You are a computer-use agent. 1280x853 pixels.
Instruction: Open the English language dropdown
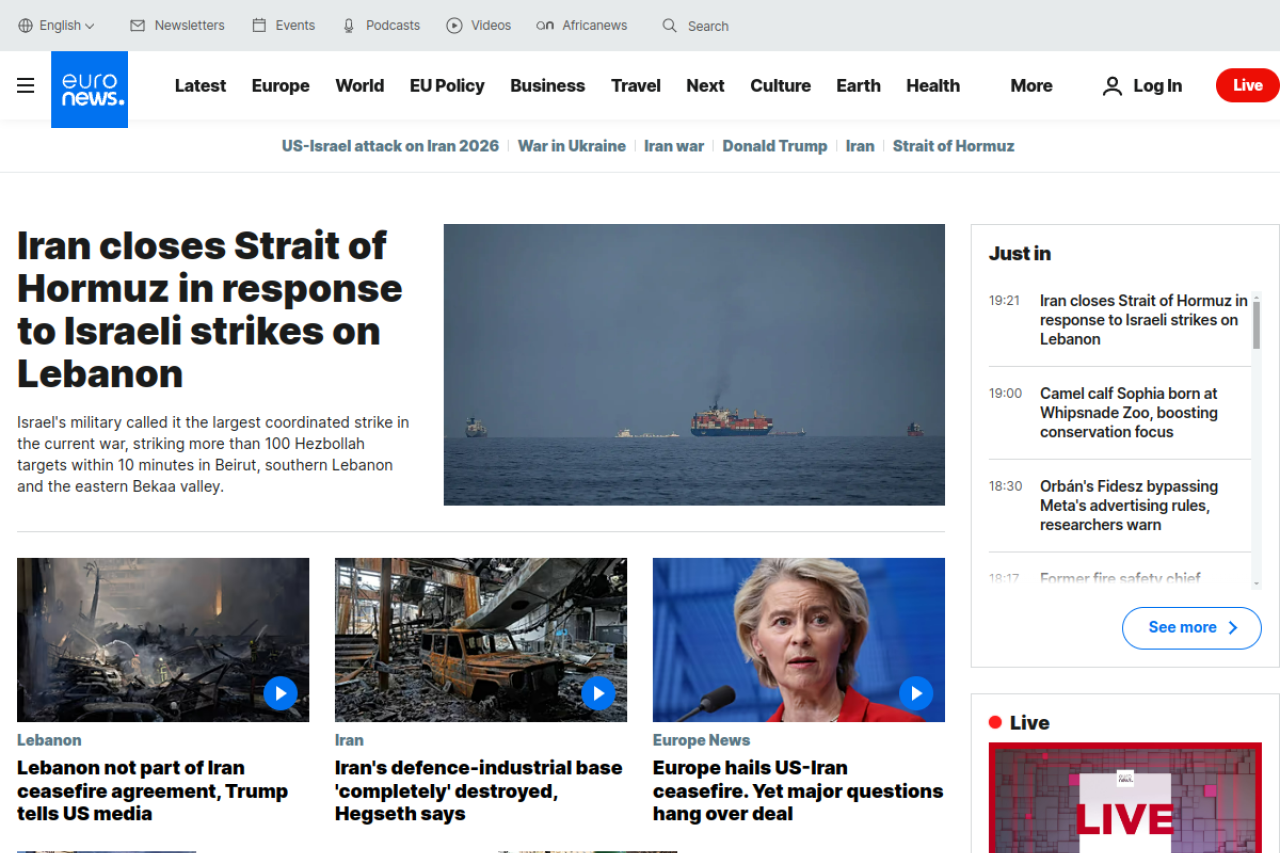pyautogui.click(x=57, y=26)
